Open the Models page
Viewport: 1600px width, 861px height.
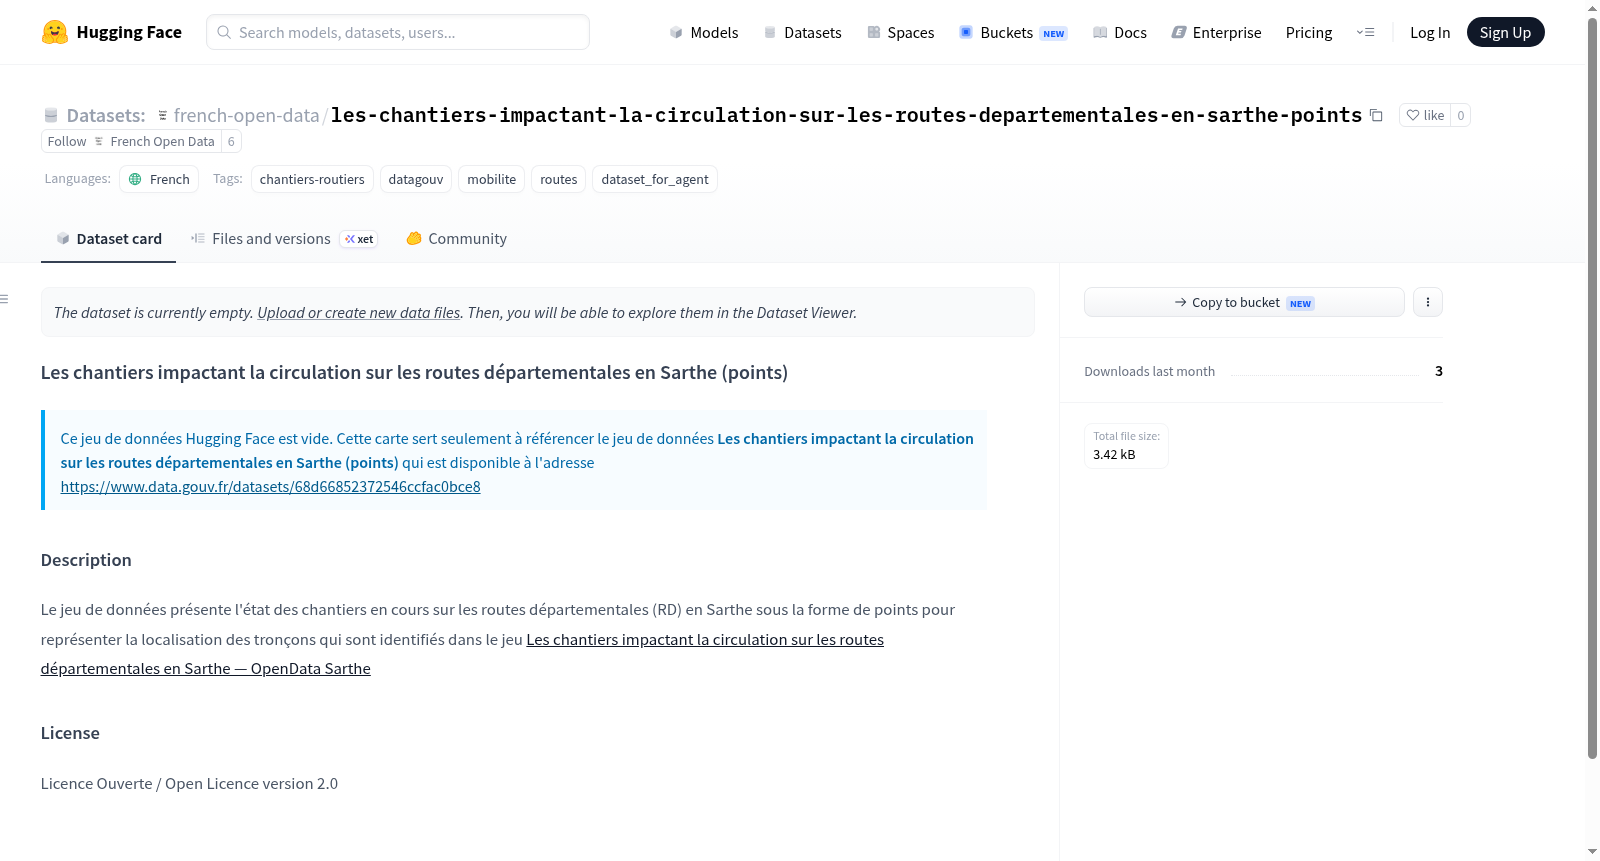[x=704, y=32]
